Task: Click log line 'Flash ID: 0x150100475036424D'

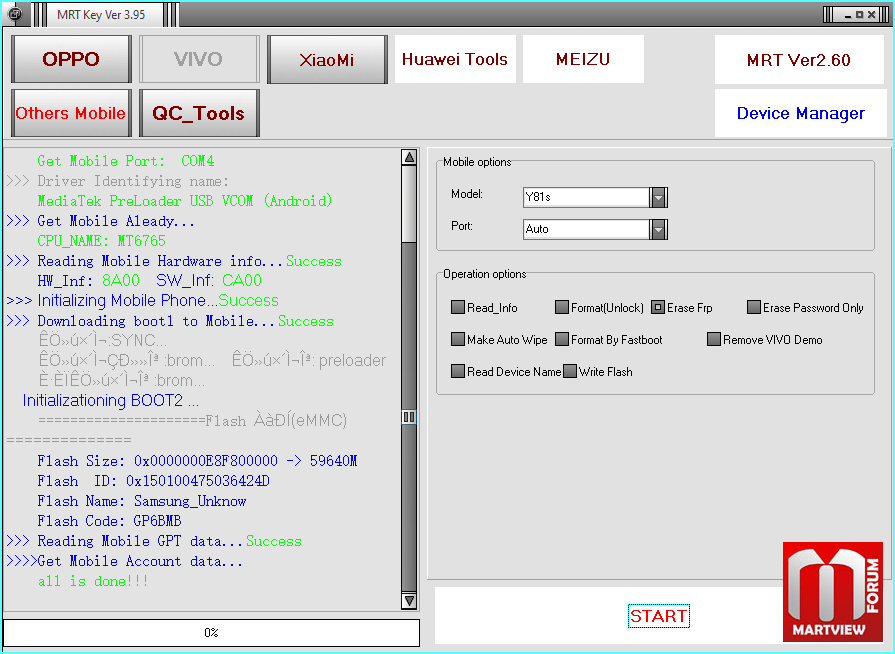Action: tap(154, 481)
